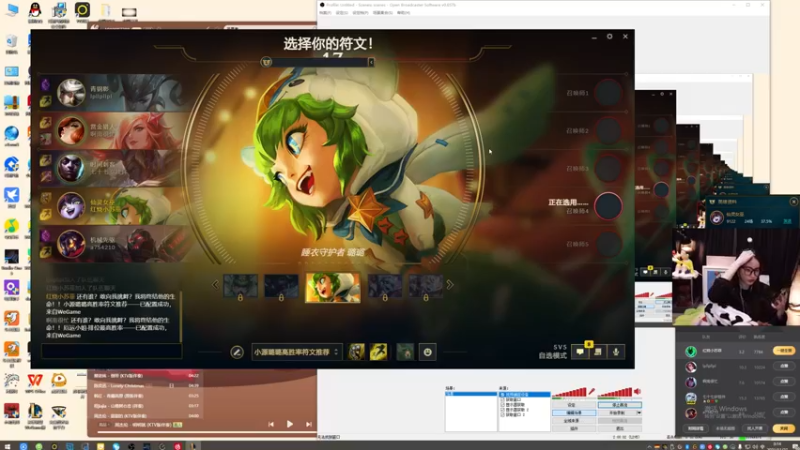The image size is (800, 450).
Task: Click the OBS Global Sources button
Action: point(573,421)
